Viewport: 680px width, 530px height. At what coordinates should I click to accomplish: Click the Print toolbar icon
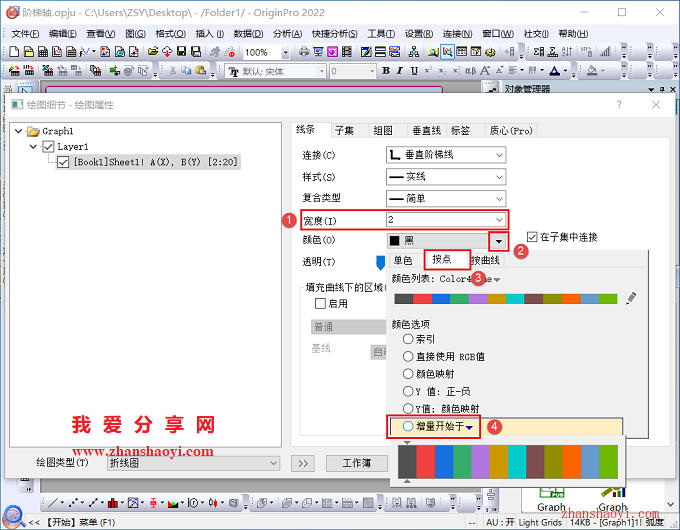click(304, 52)
